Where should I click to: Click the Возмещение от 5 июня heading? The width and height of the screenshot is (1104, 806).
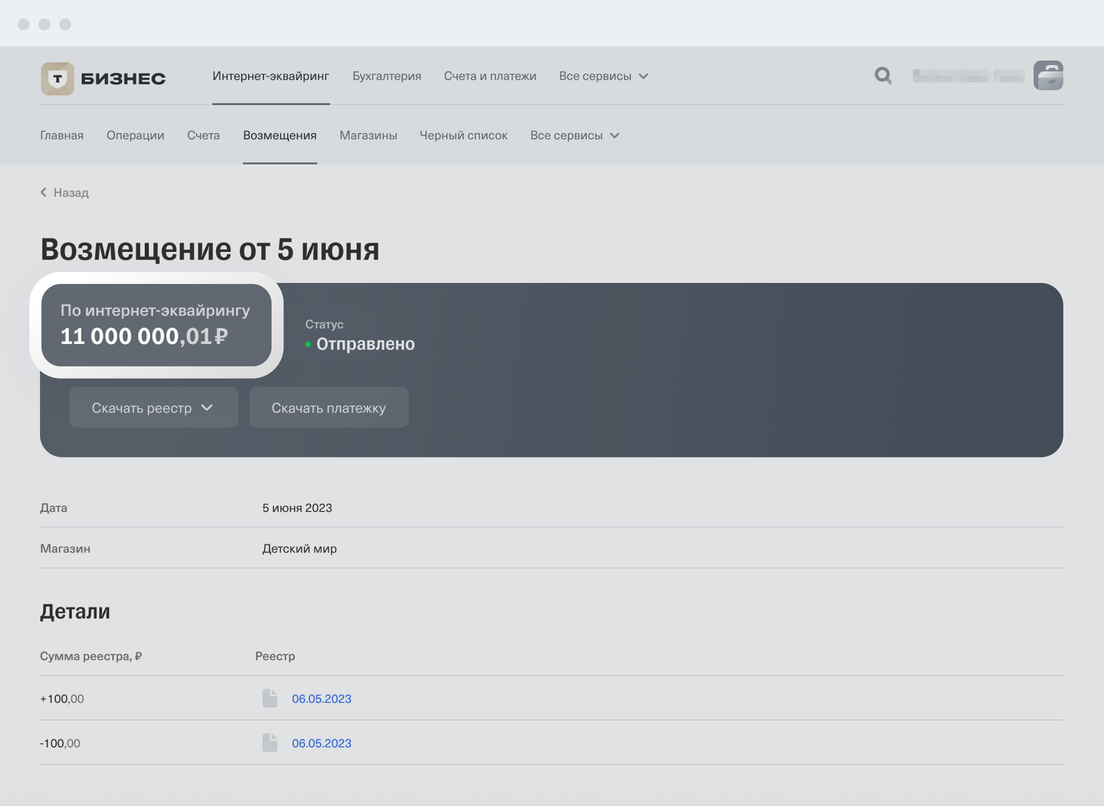coord(210,249)
